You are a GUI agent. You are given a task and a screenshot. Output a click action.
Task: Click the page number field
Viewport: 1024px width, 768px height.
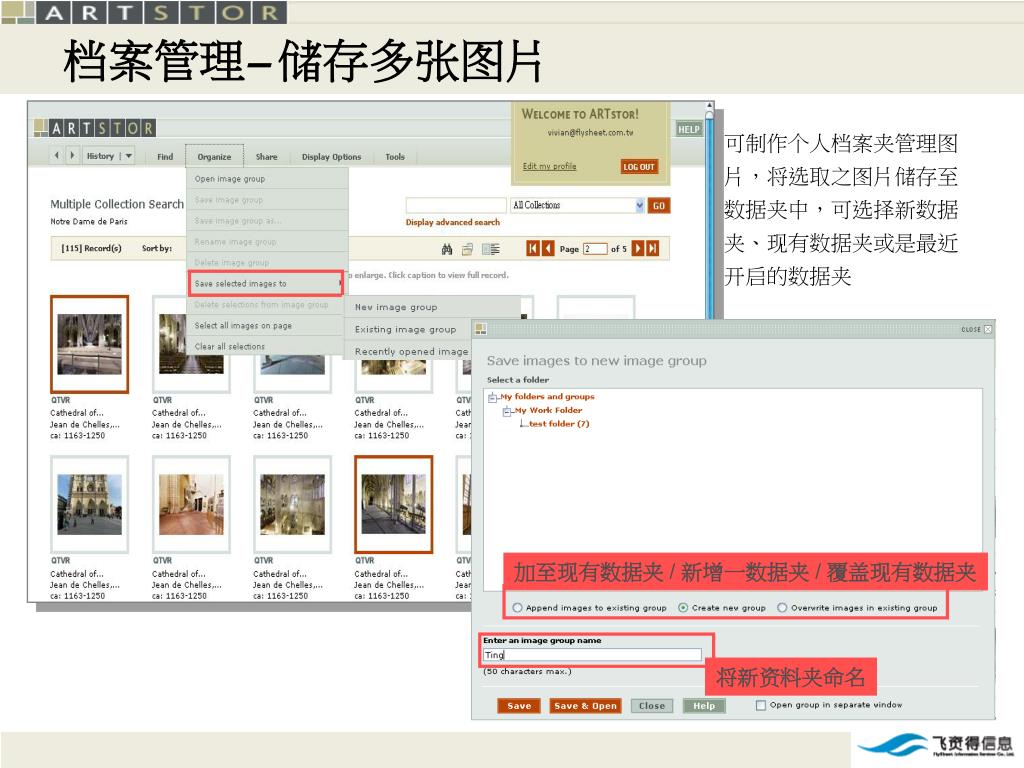(595, 249)
